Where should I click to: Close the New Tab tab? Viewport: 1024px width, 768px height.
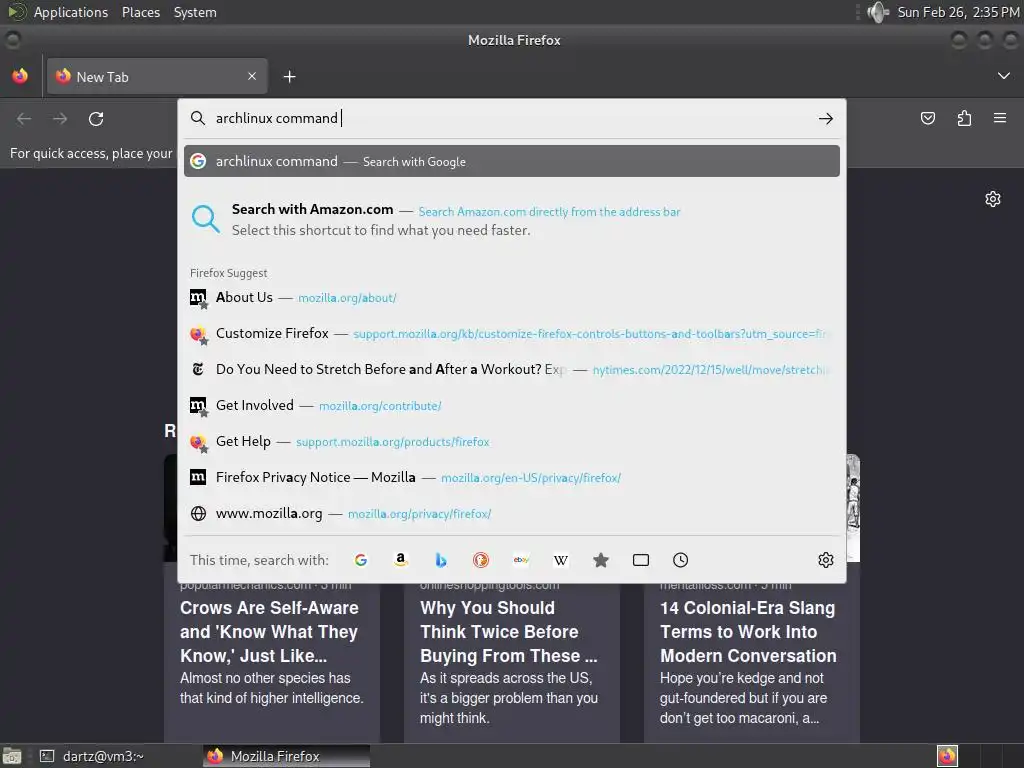pos(252,76)
